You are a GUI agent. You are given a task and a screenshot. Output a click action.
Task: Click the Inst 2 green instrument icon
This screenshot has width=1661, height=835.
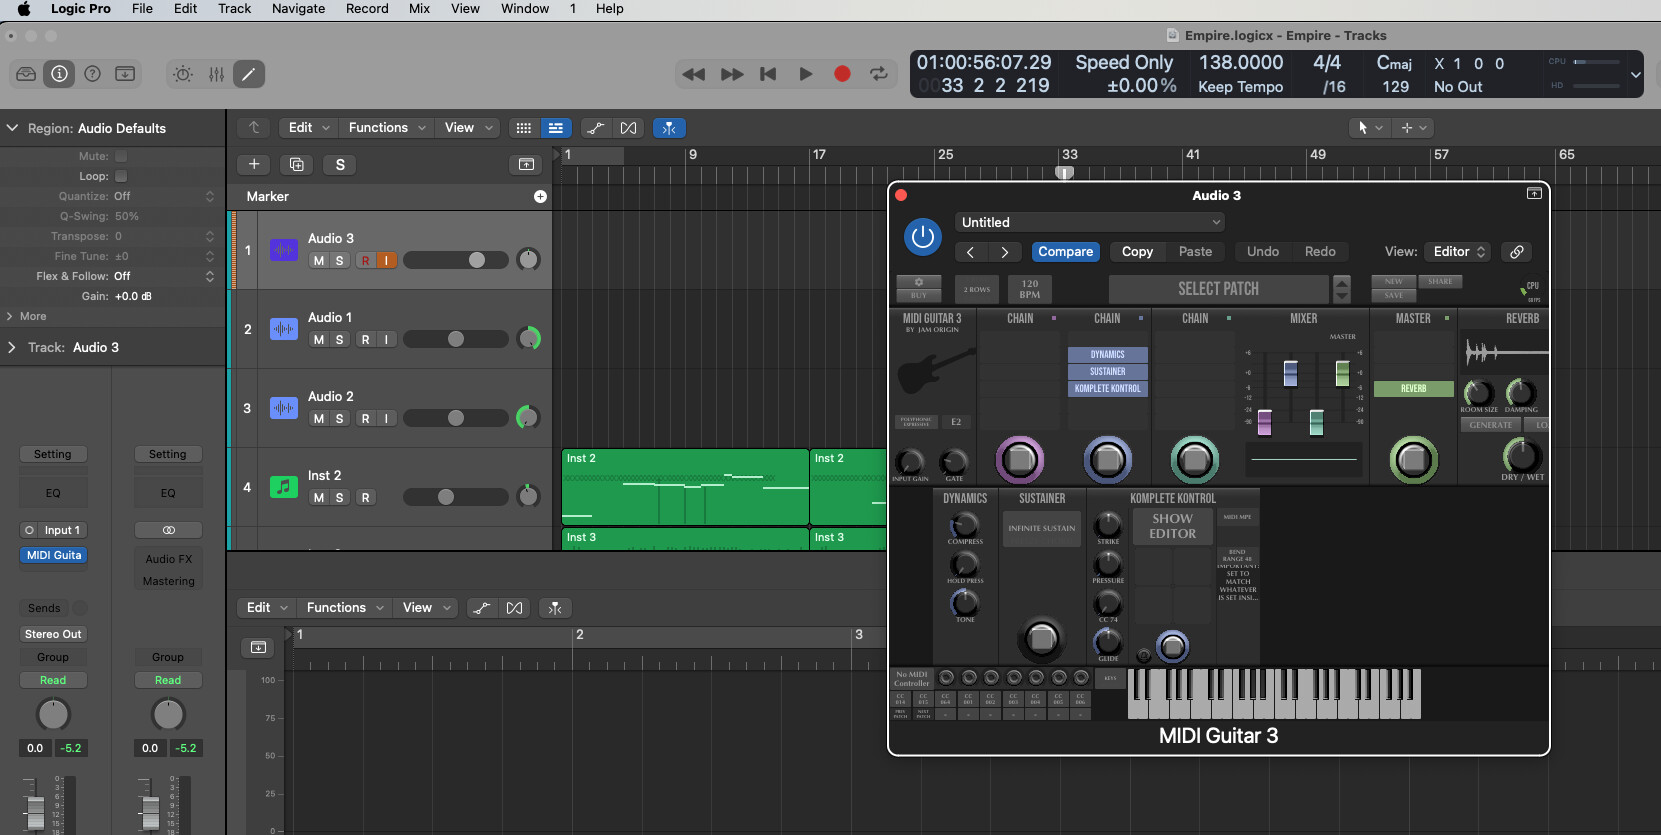point(284,487)
